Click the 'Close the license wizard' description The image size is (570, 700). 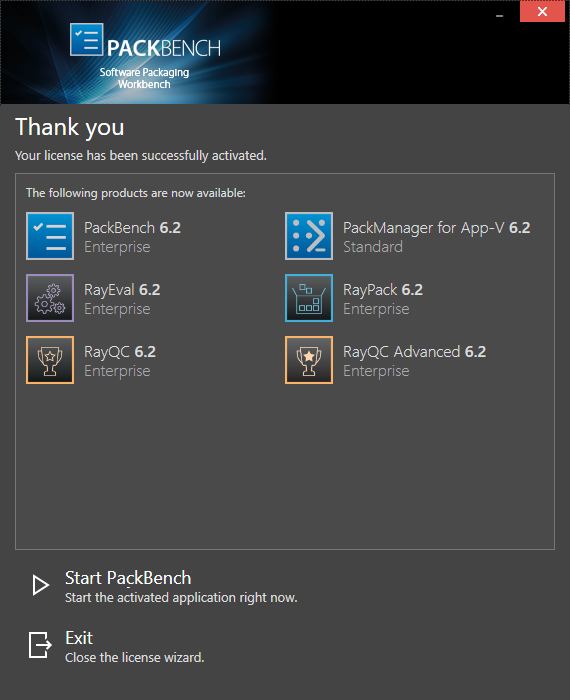click(x=134, y=658)
